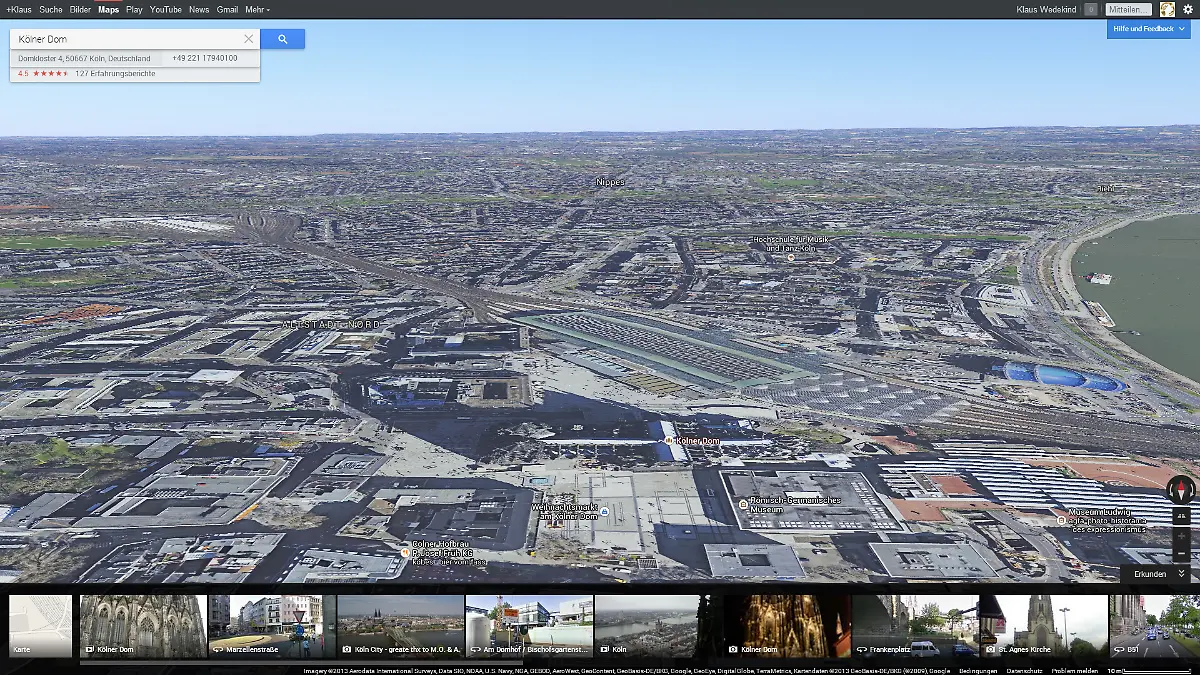Select Gmail in the Google bar

[x=227, y=9]
